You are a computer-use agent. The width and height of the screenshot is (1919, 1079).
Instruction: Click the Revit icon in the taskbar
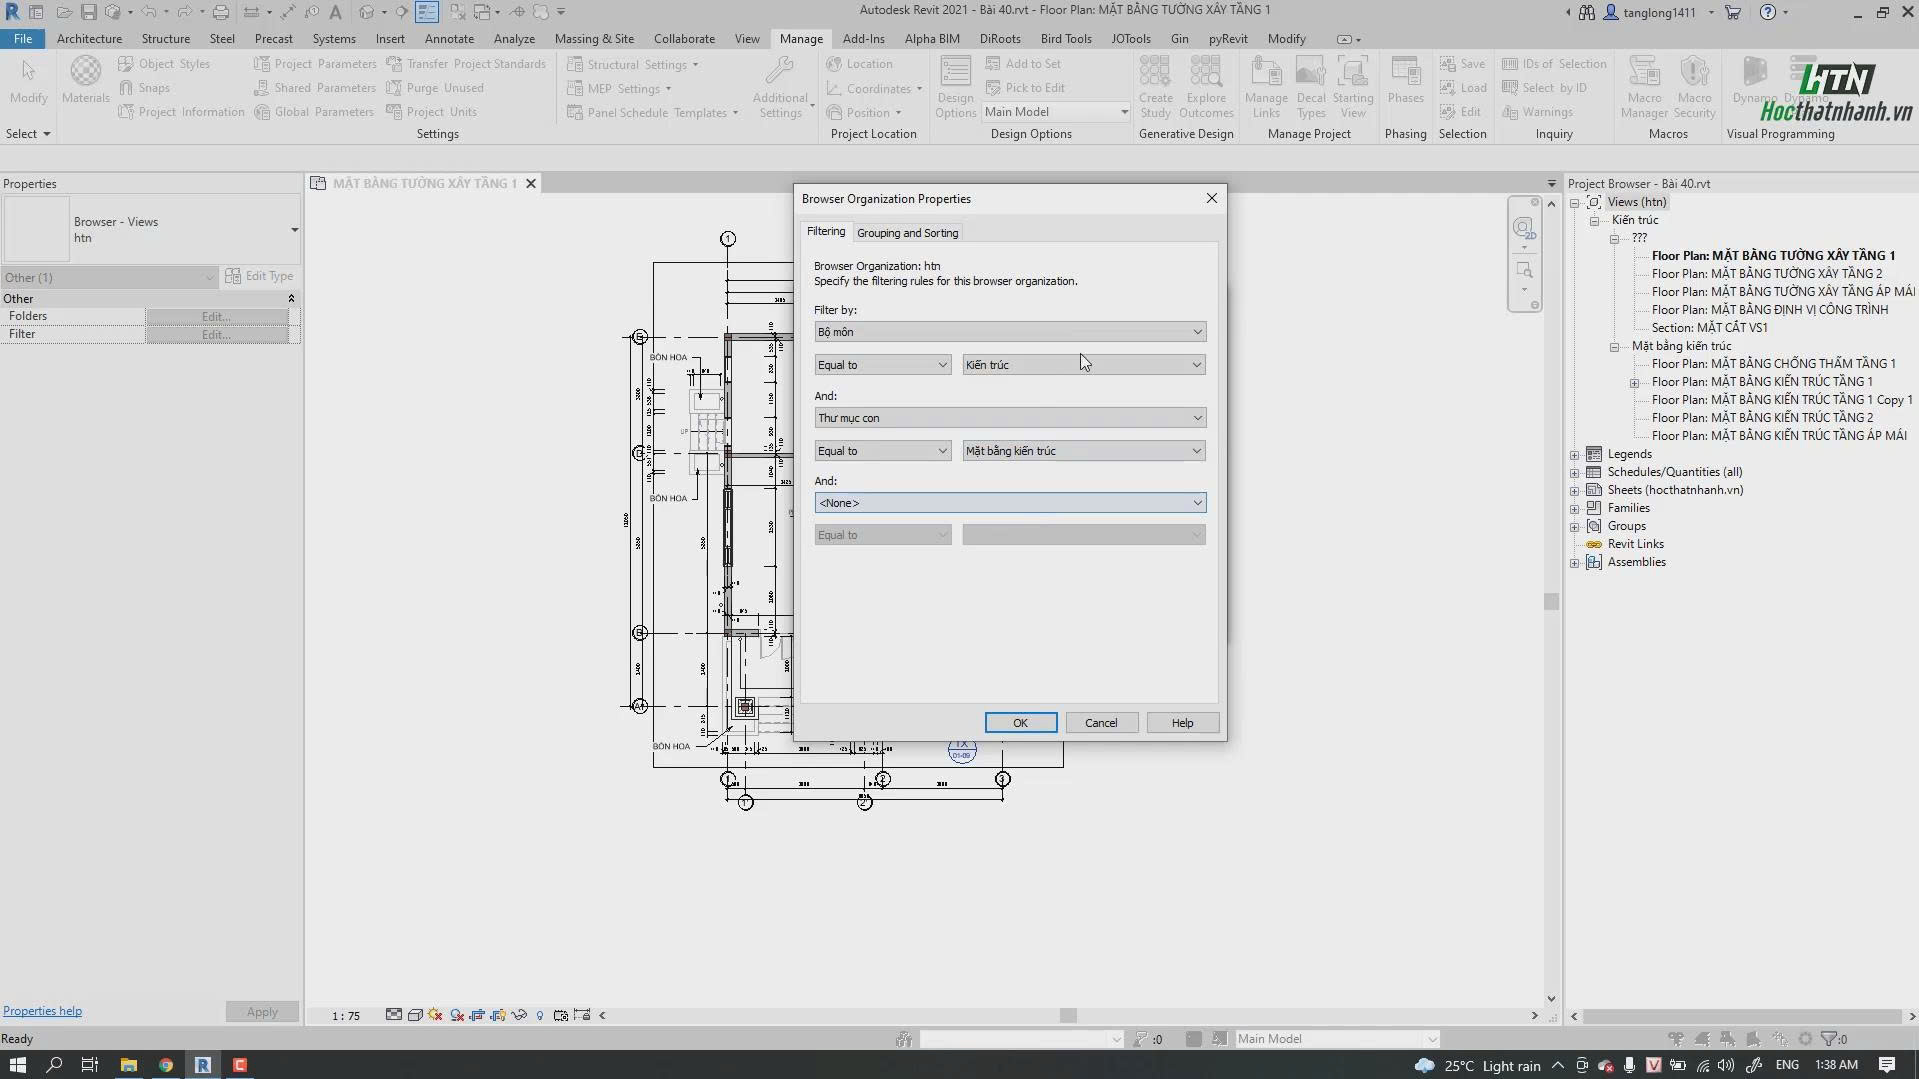203,1065
